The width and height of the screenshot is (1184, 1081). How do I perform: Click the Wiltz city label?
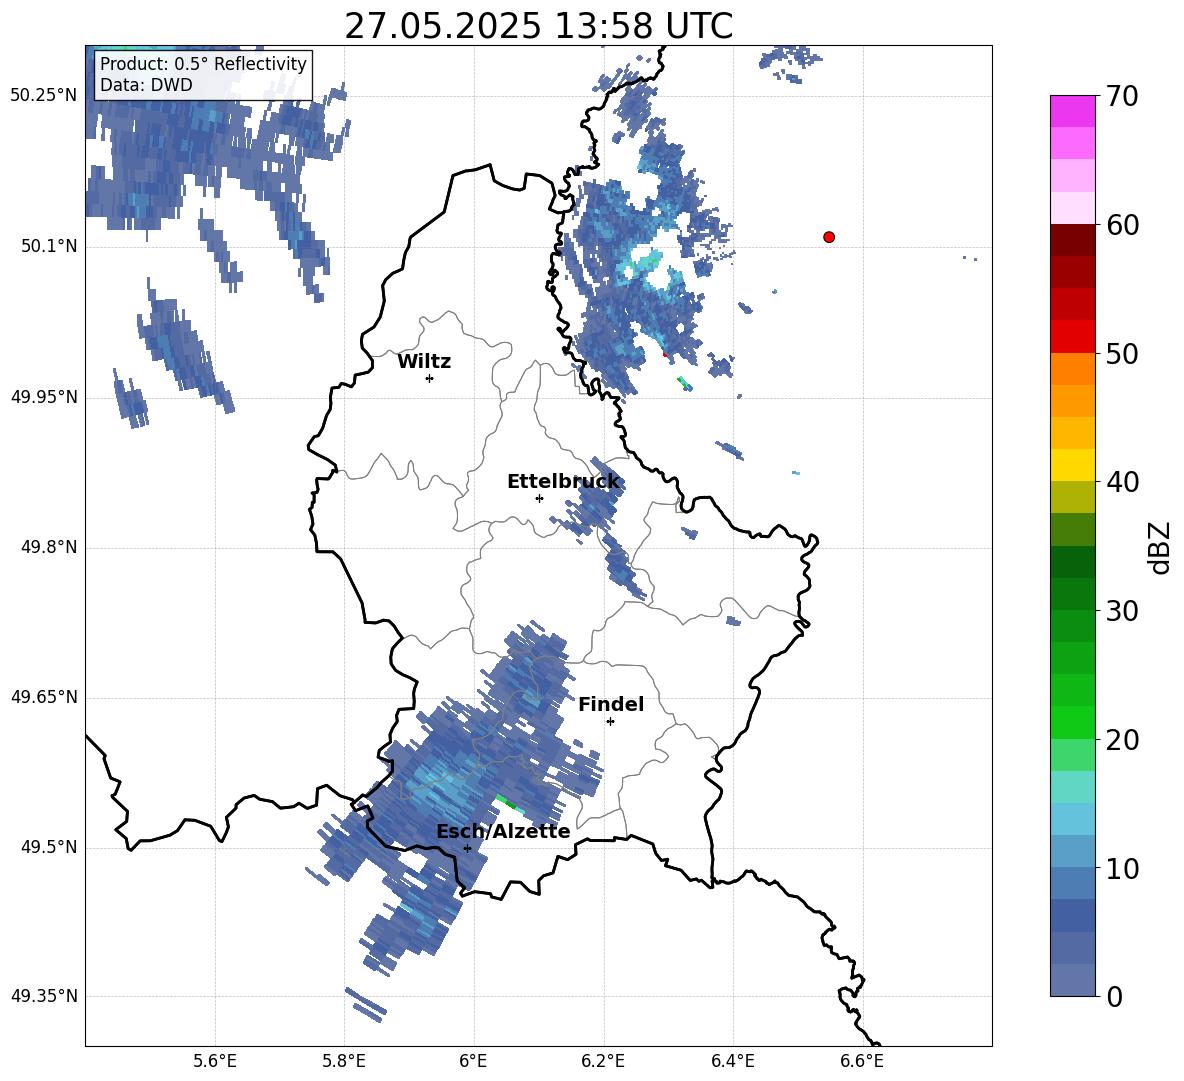pos(424,362)
